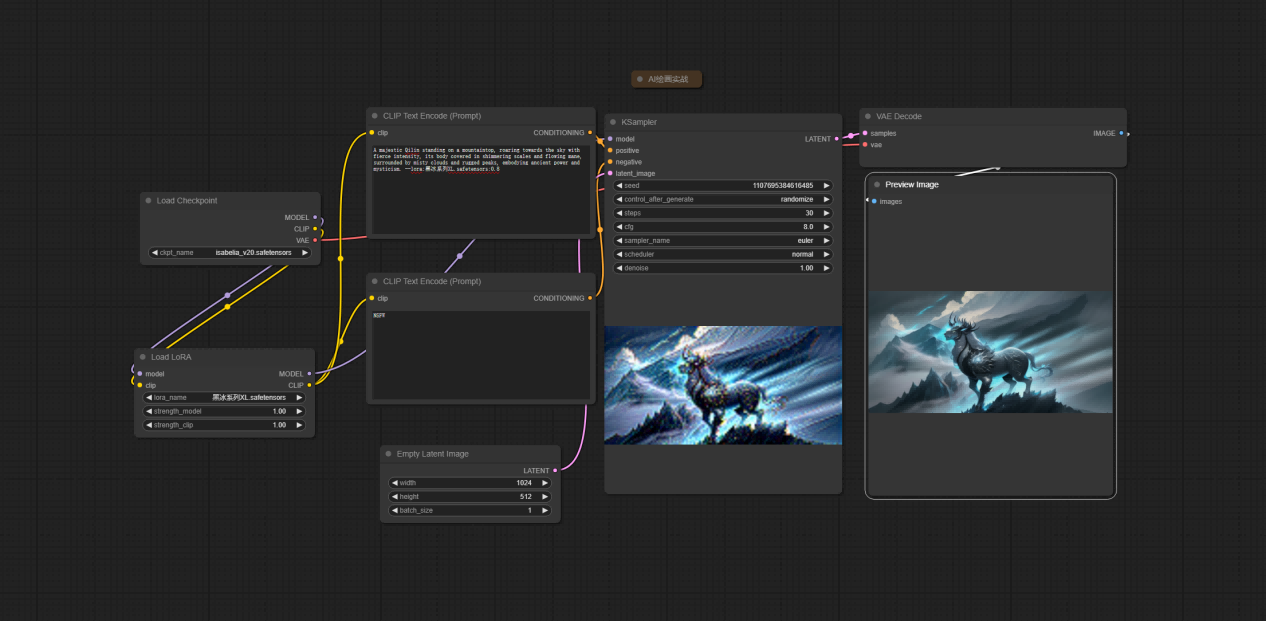Collapse the VAE Decode node title dot
Viewport: 1266px width, 621px height.
[x=867, y=116]
